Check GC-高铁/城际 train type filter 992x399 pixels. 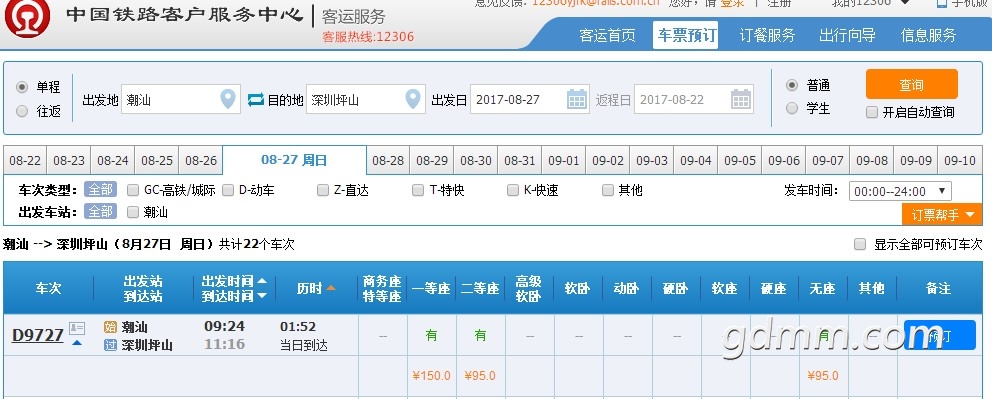click(x=133, y=190)
